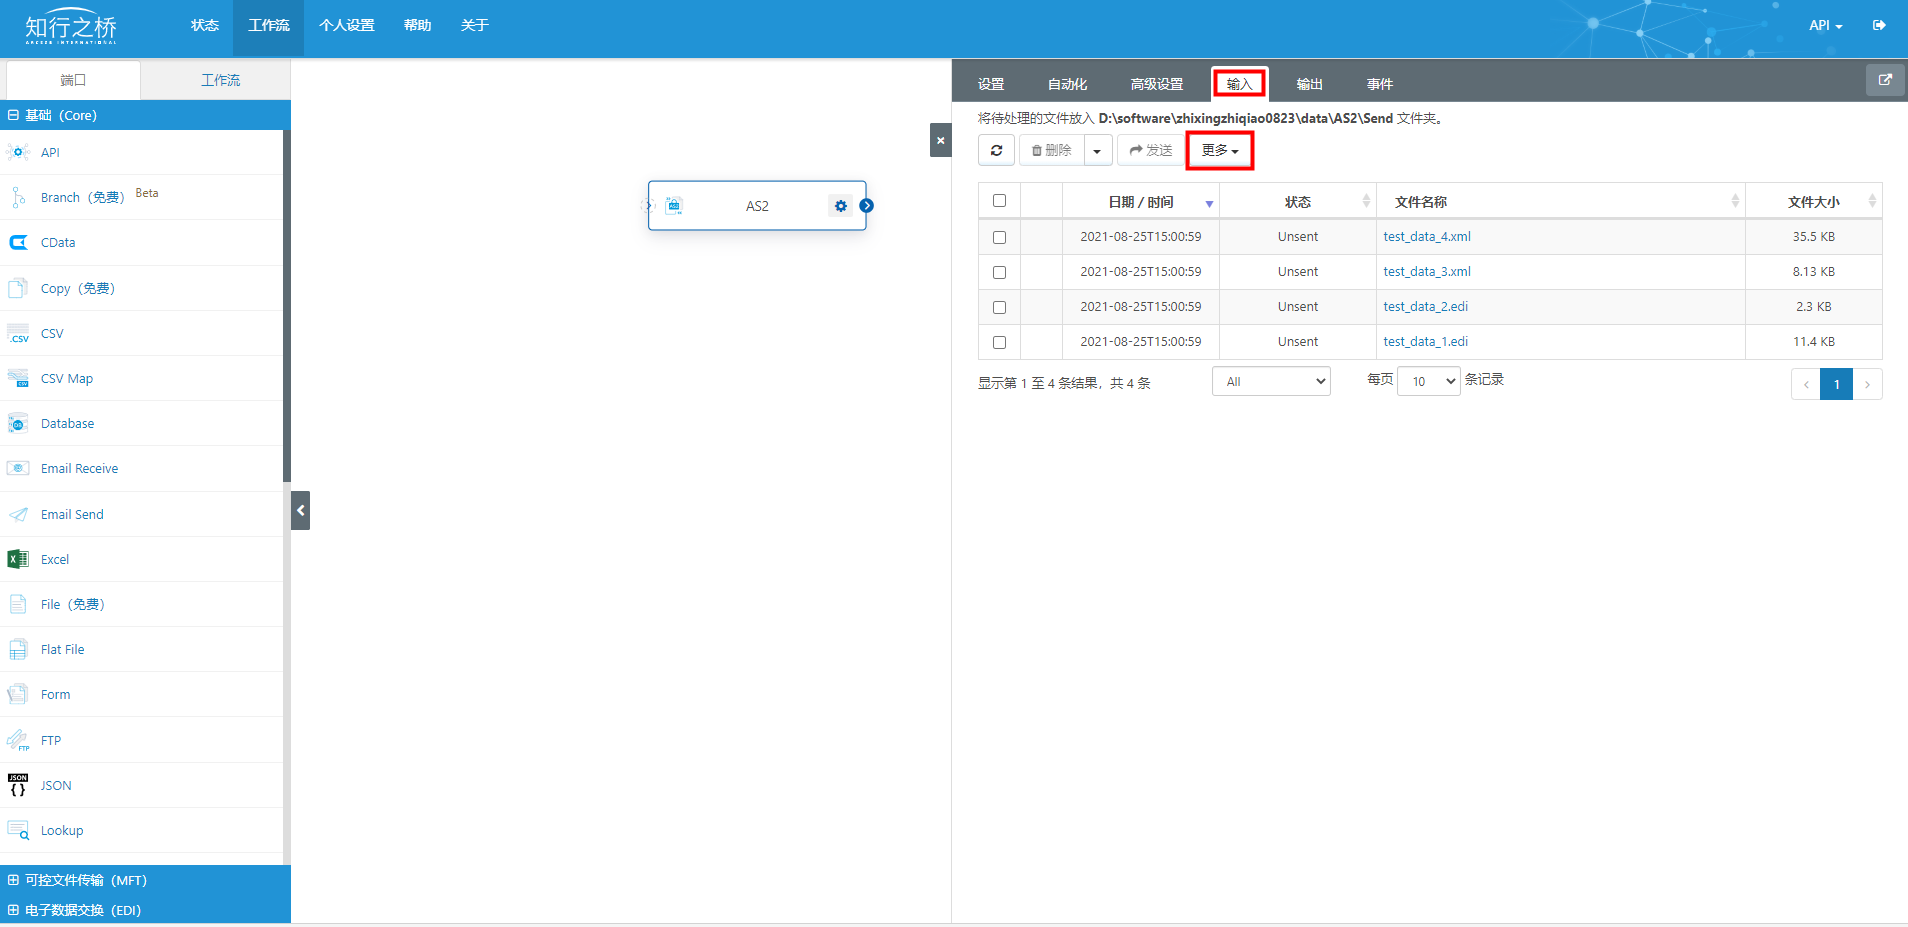
Task: Check the box for test_data_3.xml
Action: coord(999,272)
